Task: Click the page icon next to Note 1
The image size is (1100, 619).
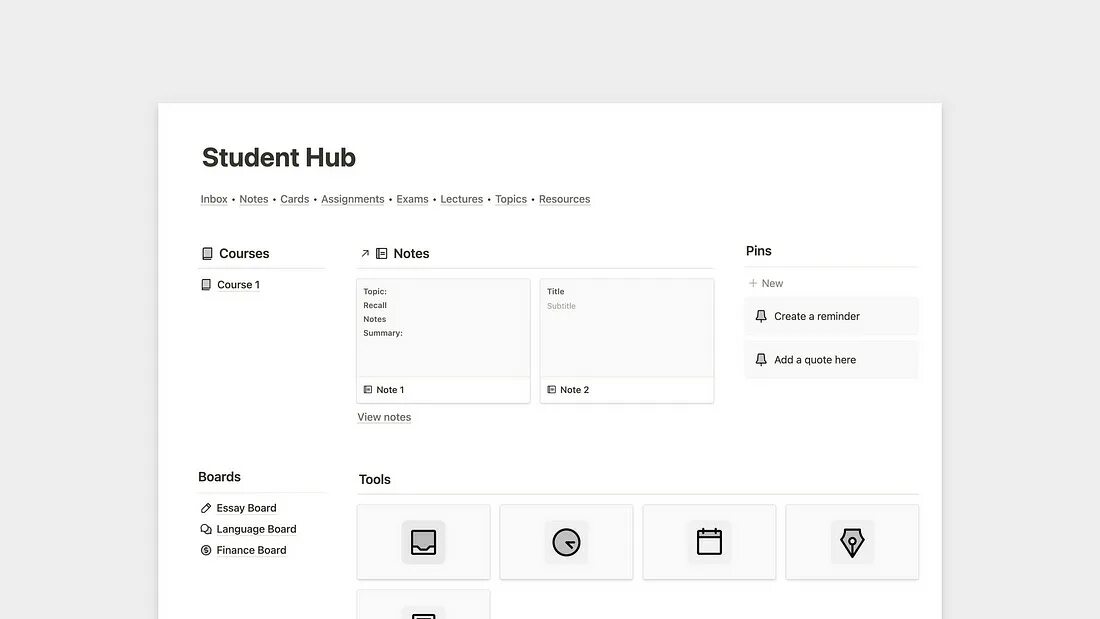Action: 368,390
